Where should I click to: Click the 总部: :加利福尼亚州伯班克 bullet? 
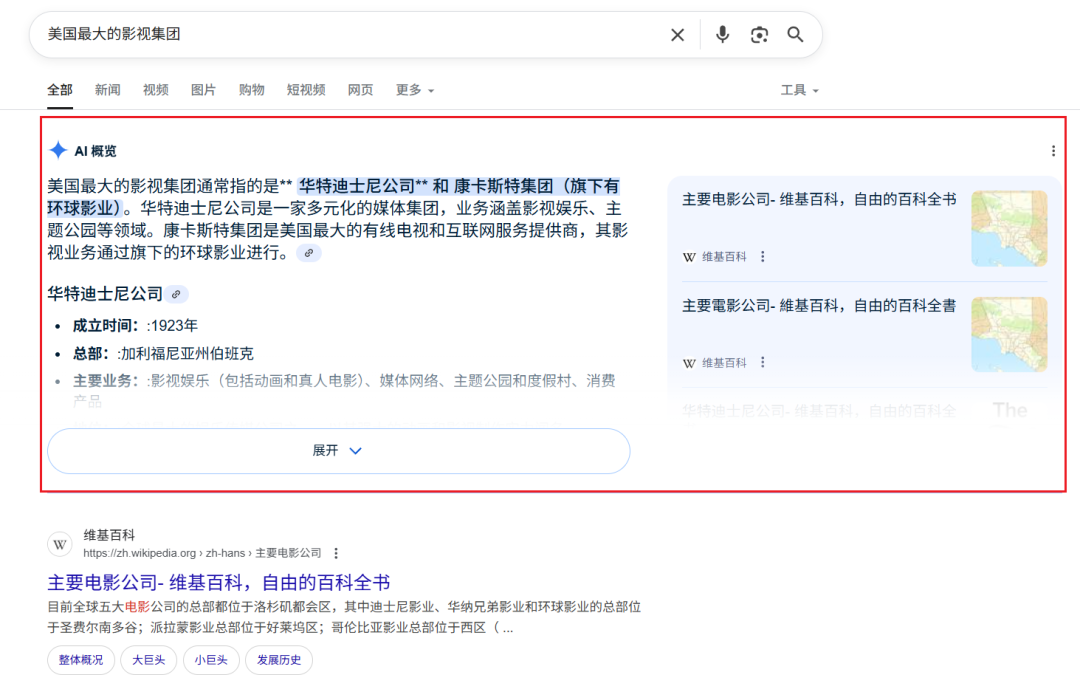tap(163, 354)
